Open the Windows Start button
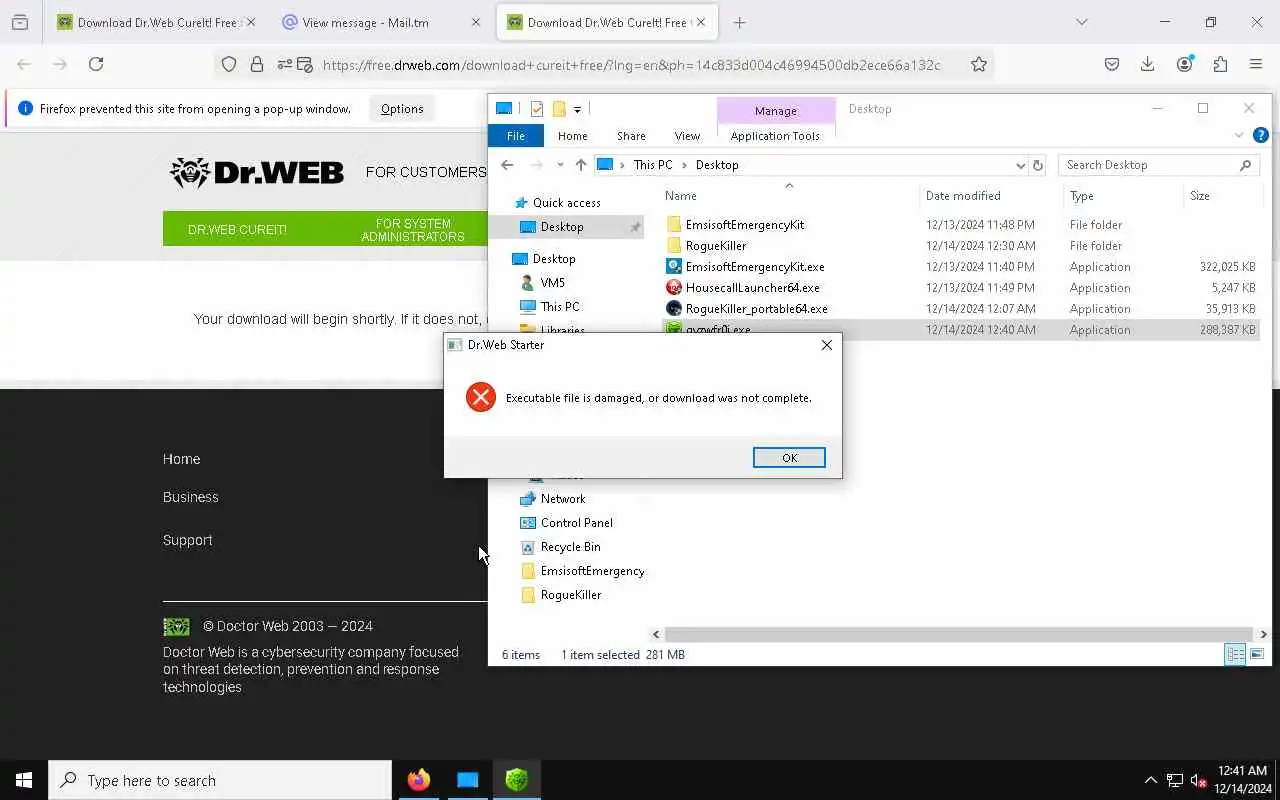The width and height of the screenshot is (1280, 800). coord(24,780)
